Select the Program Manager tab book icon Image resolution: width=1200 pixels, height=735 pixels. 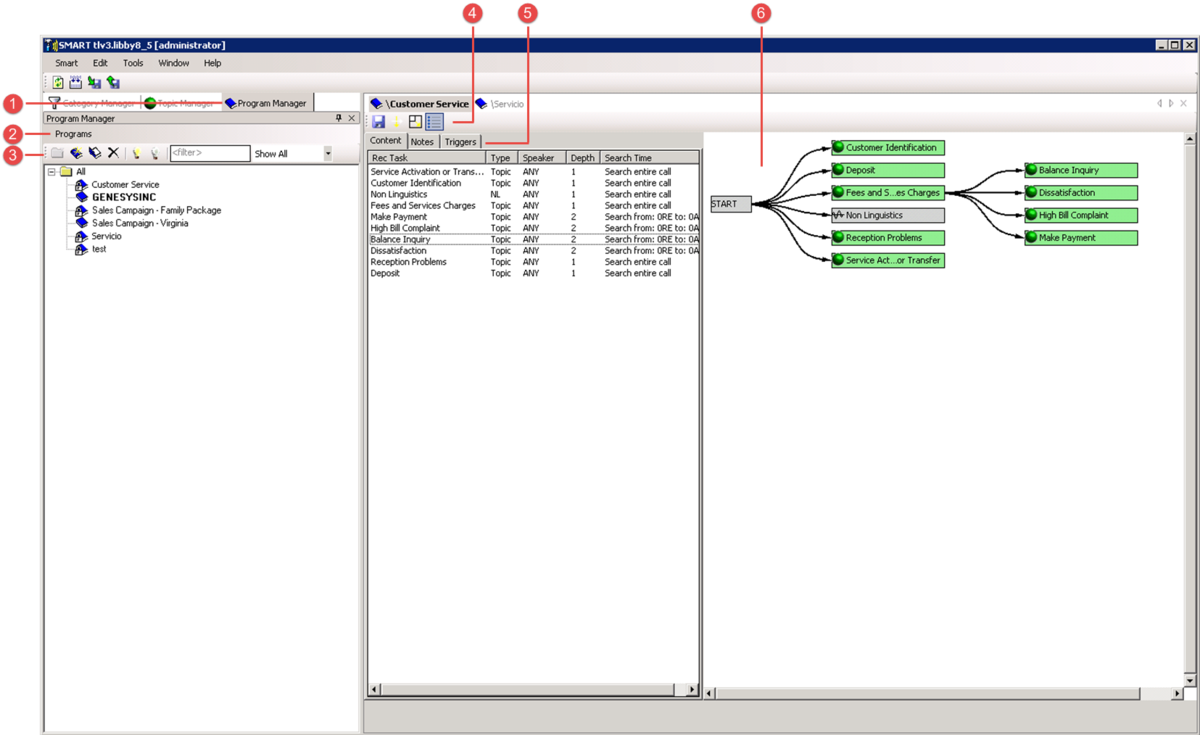tap(229, 102)
